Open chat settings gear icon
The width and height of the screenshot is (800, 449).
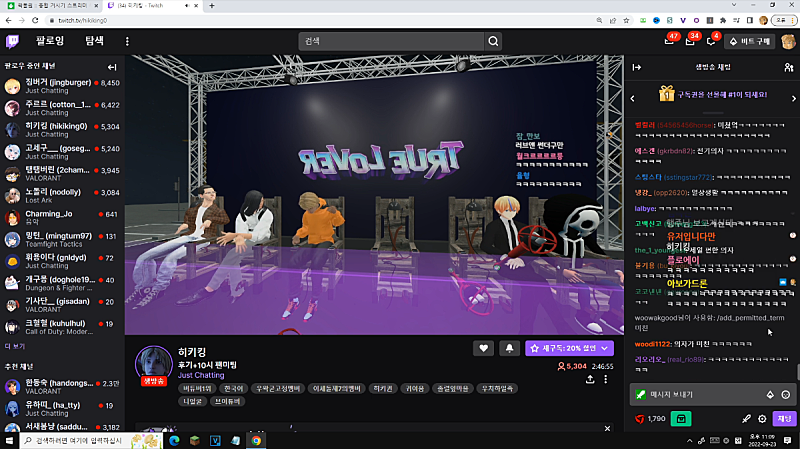(762, 419)
